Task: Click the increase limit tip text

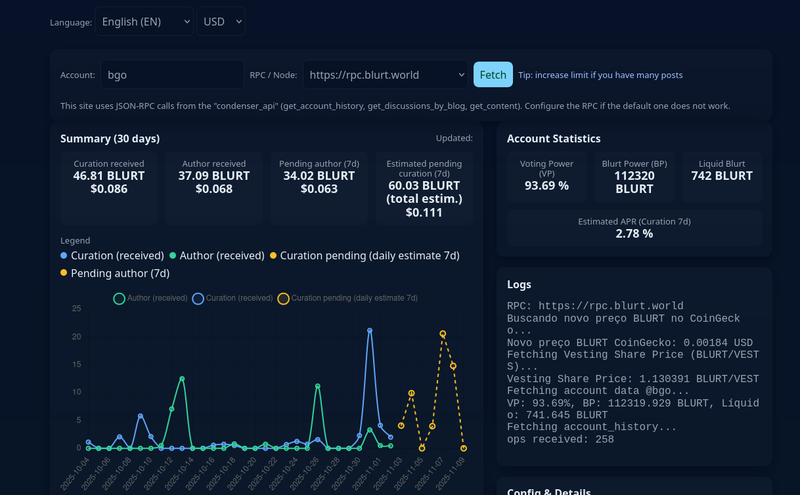Action: pyautogui.click(x=600, y=75)
